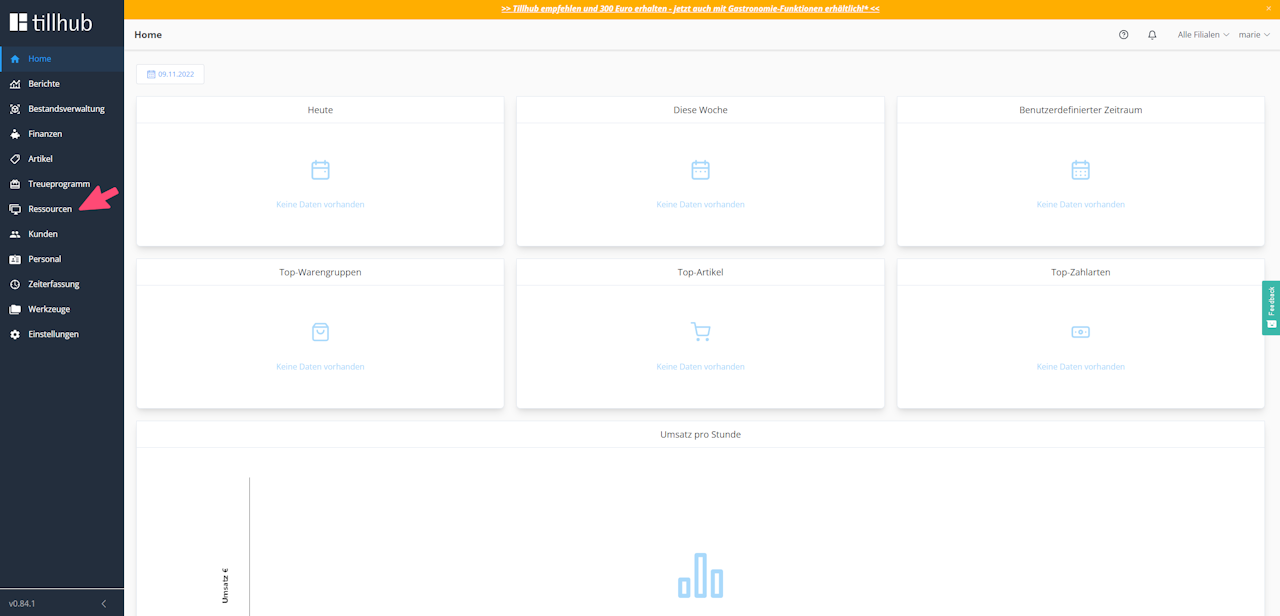The image size is (1280, 616).
Task: Click the Berichte chart icon
Action: point(15,84)
